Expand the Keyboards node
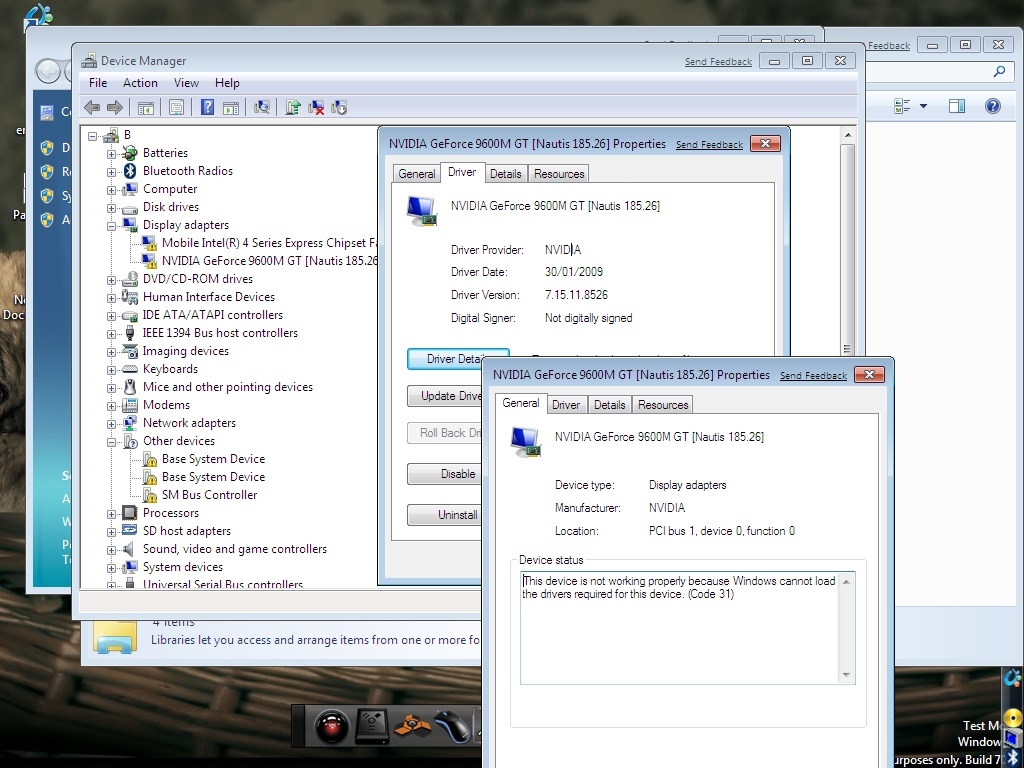This screenshot has height=768, width=1024. 112,370
